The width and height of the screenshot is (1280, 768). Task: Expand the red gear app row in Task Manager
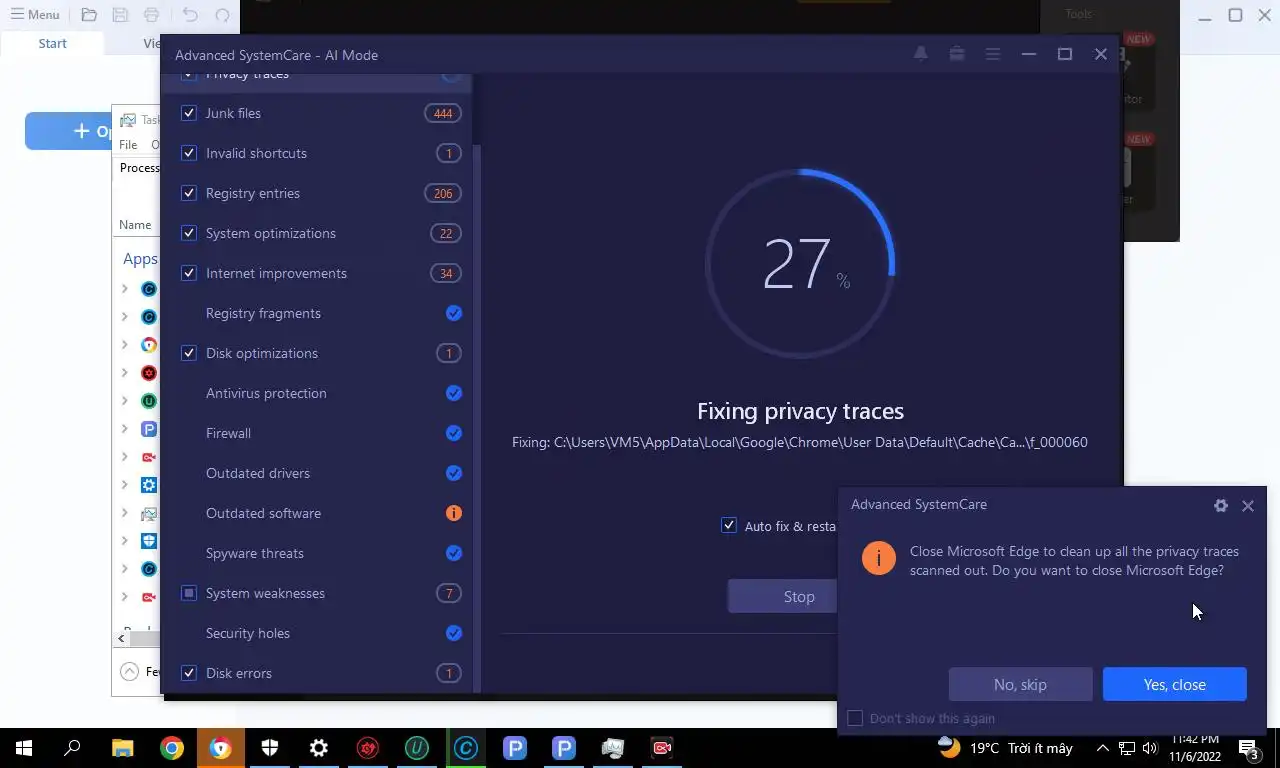125,373
